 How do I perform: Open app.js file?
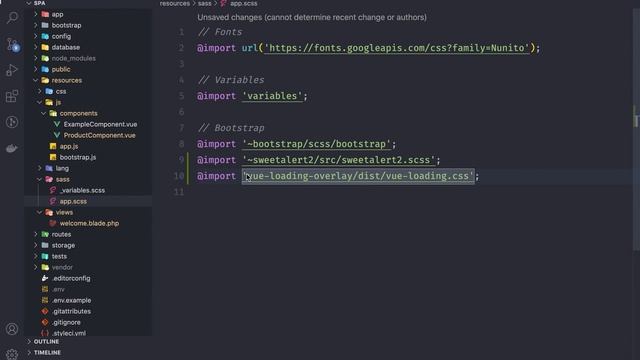click(69, 147)
